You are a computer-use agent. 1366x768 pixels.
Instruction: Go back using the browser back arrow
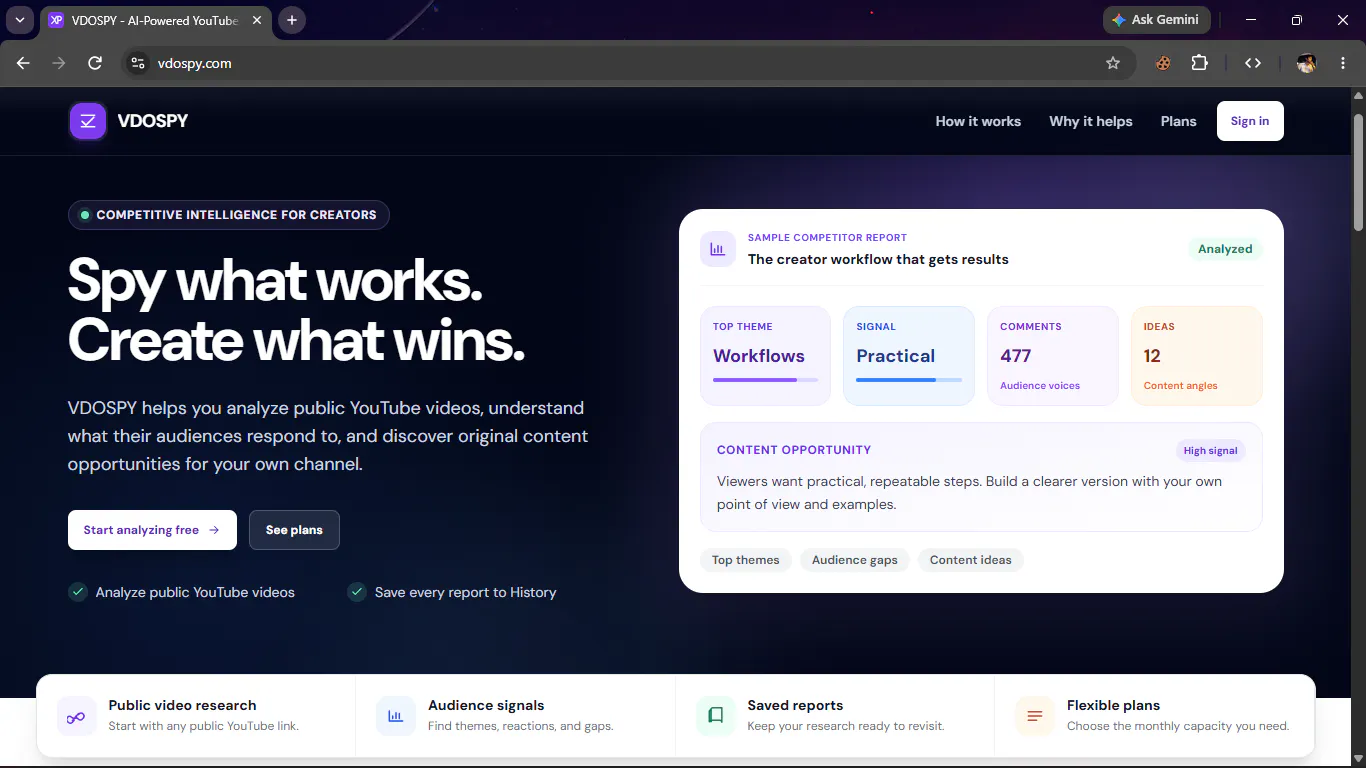coord(23,63)
